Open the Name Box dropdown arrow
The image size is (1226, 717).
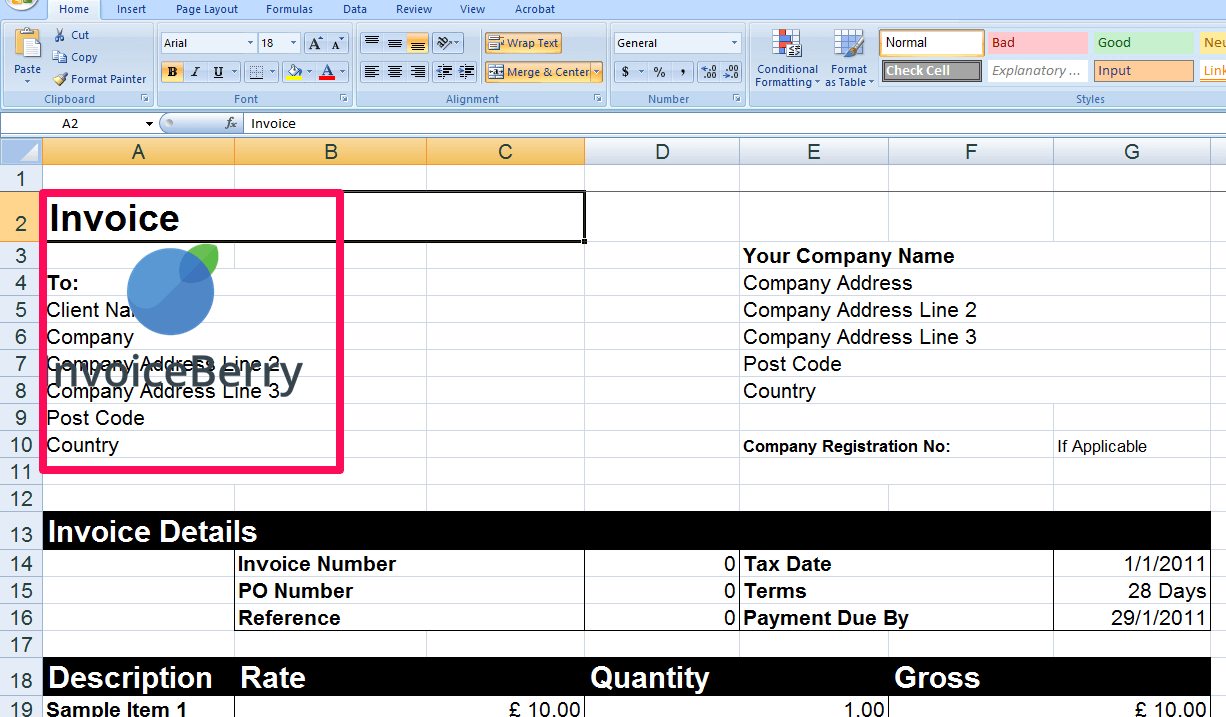149,124
